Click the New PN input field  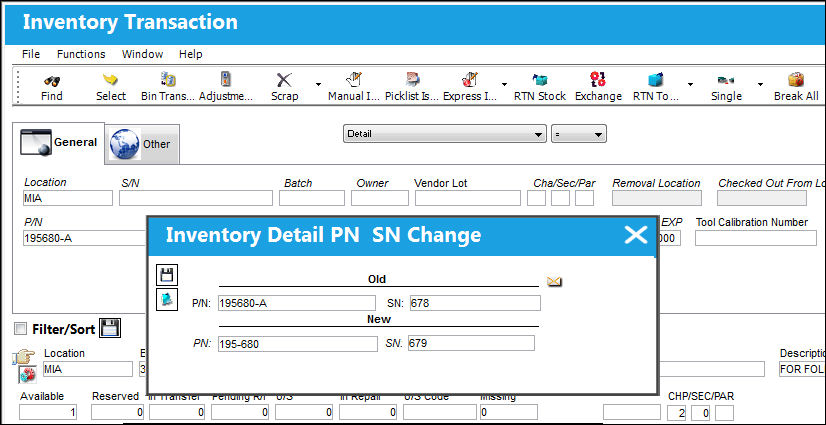coord(298,343)
